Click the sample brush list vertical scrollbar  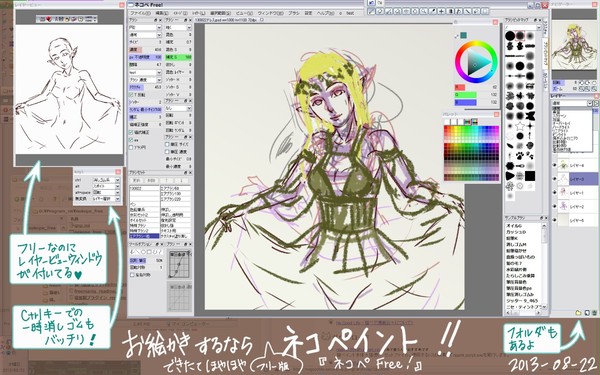[x=545, y=266]
